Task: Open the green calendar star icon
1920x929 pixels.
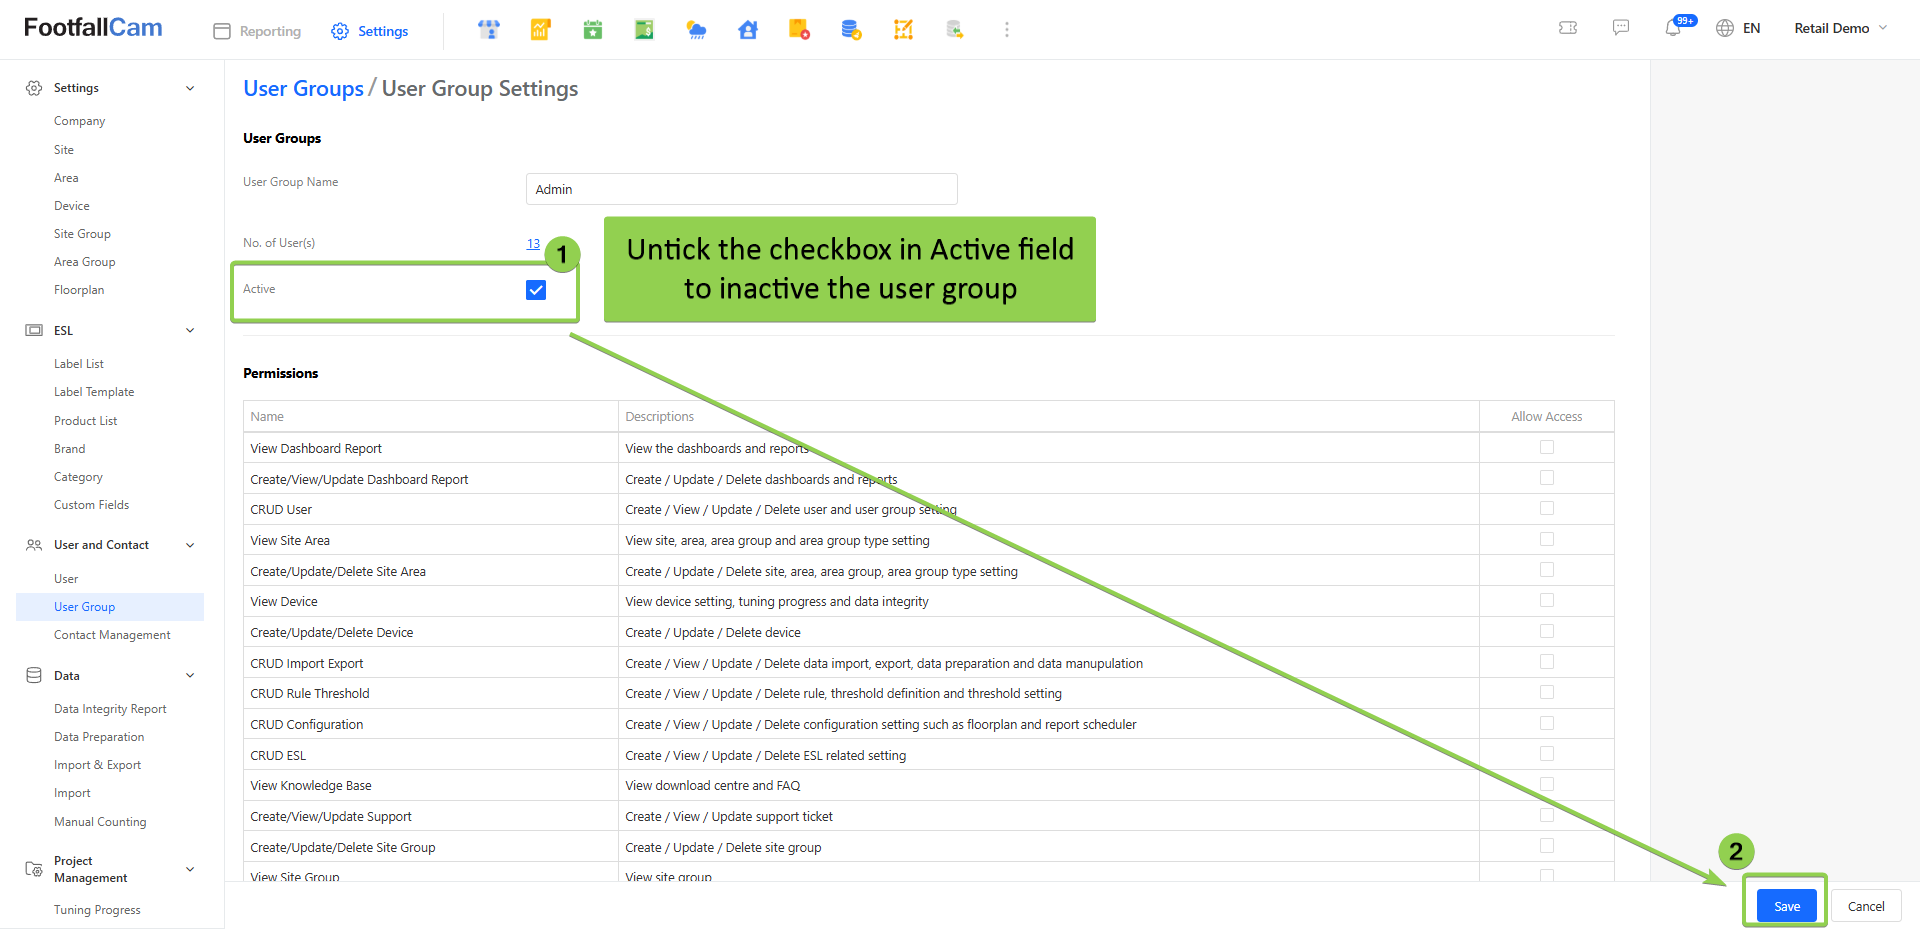Action: tap(593, 30)
